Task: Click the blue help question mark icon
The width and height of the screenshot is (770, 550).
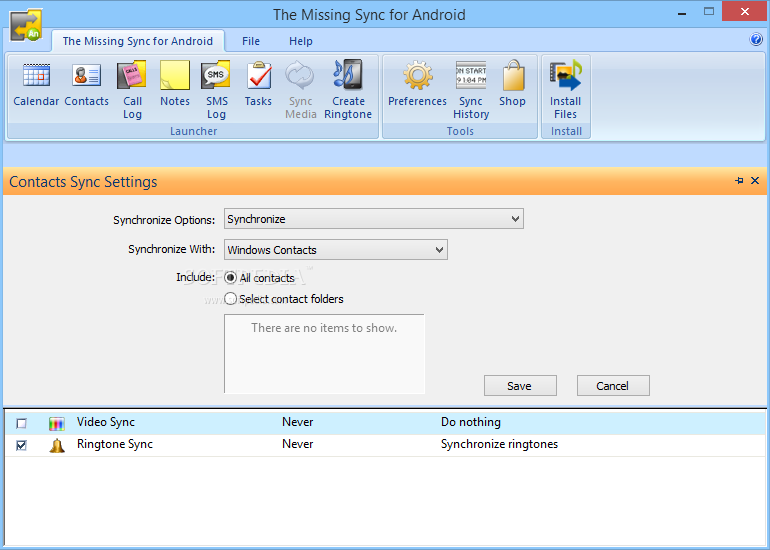Action: [756, 39]
